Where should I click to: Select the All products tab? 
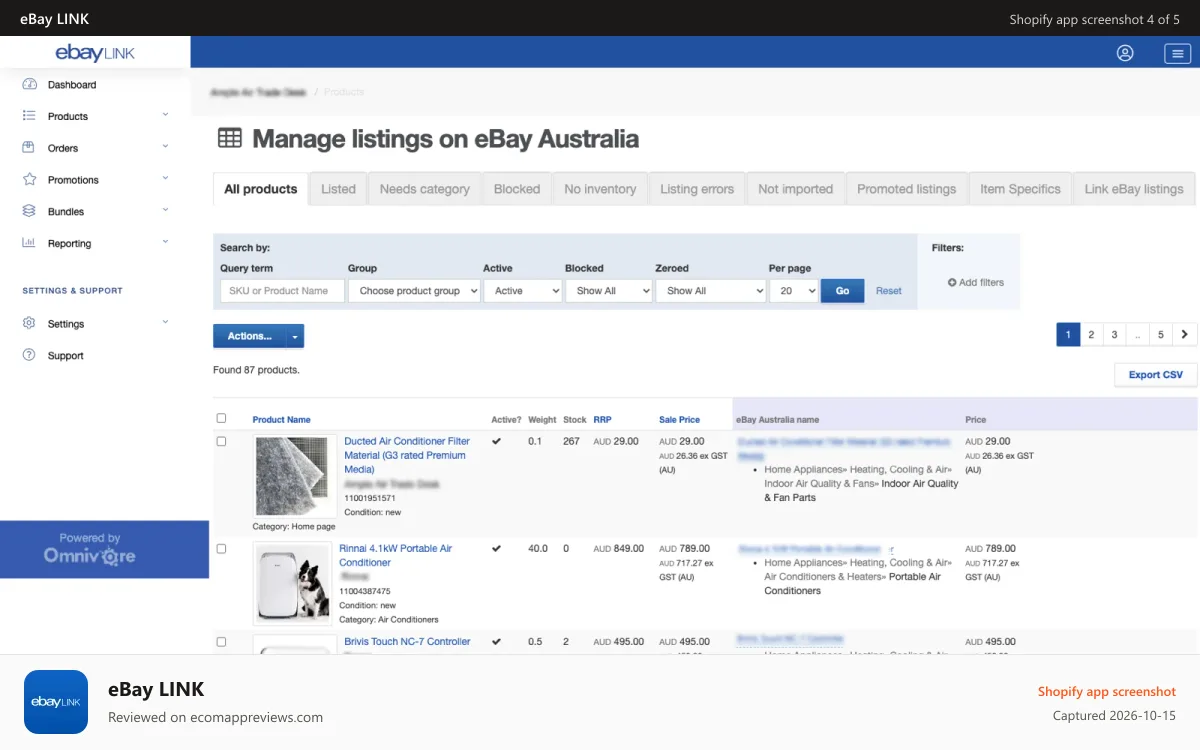pyautogui.click(x=261, y=189)
